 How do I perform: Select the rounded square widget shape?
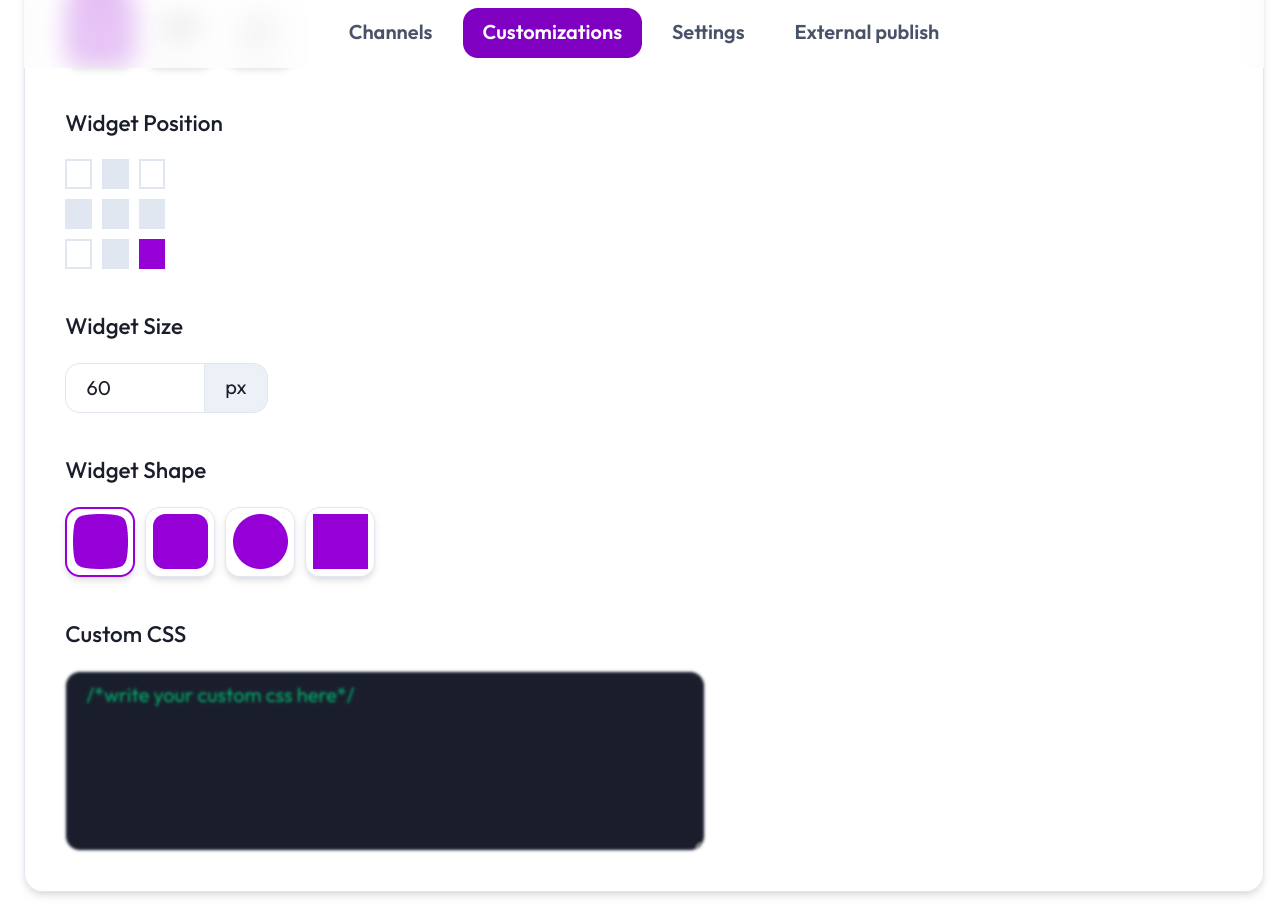[180, 542]
